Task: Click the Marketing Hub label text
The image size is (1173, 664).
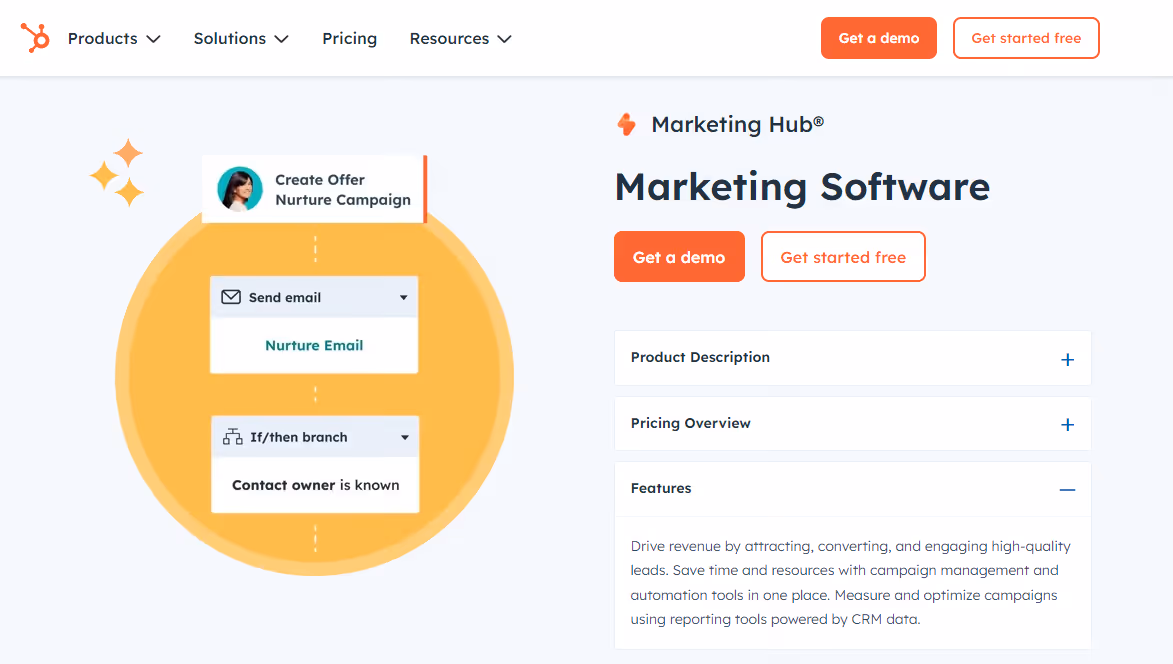Action: (x=738, y=124)
